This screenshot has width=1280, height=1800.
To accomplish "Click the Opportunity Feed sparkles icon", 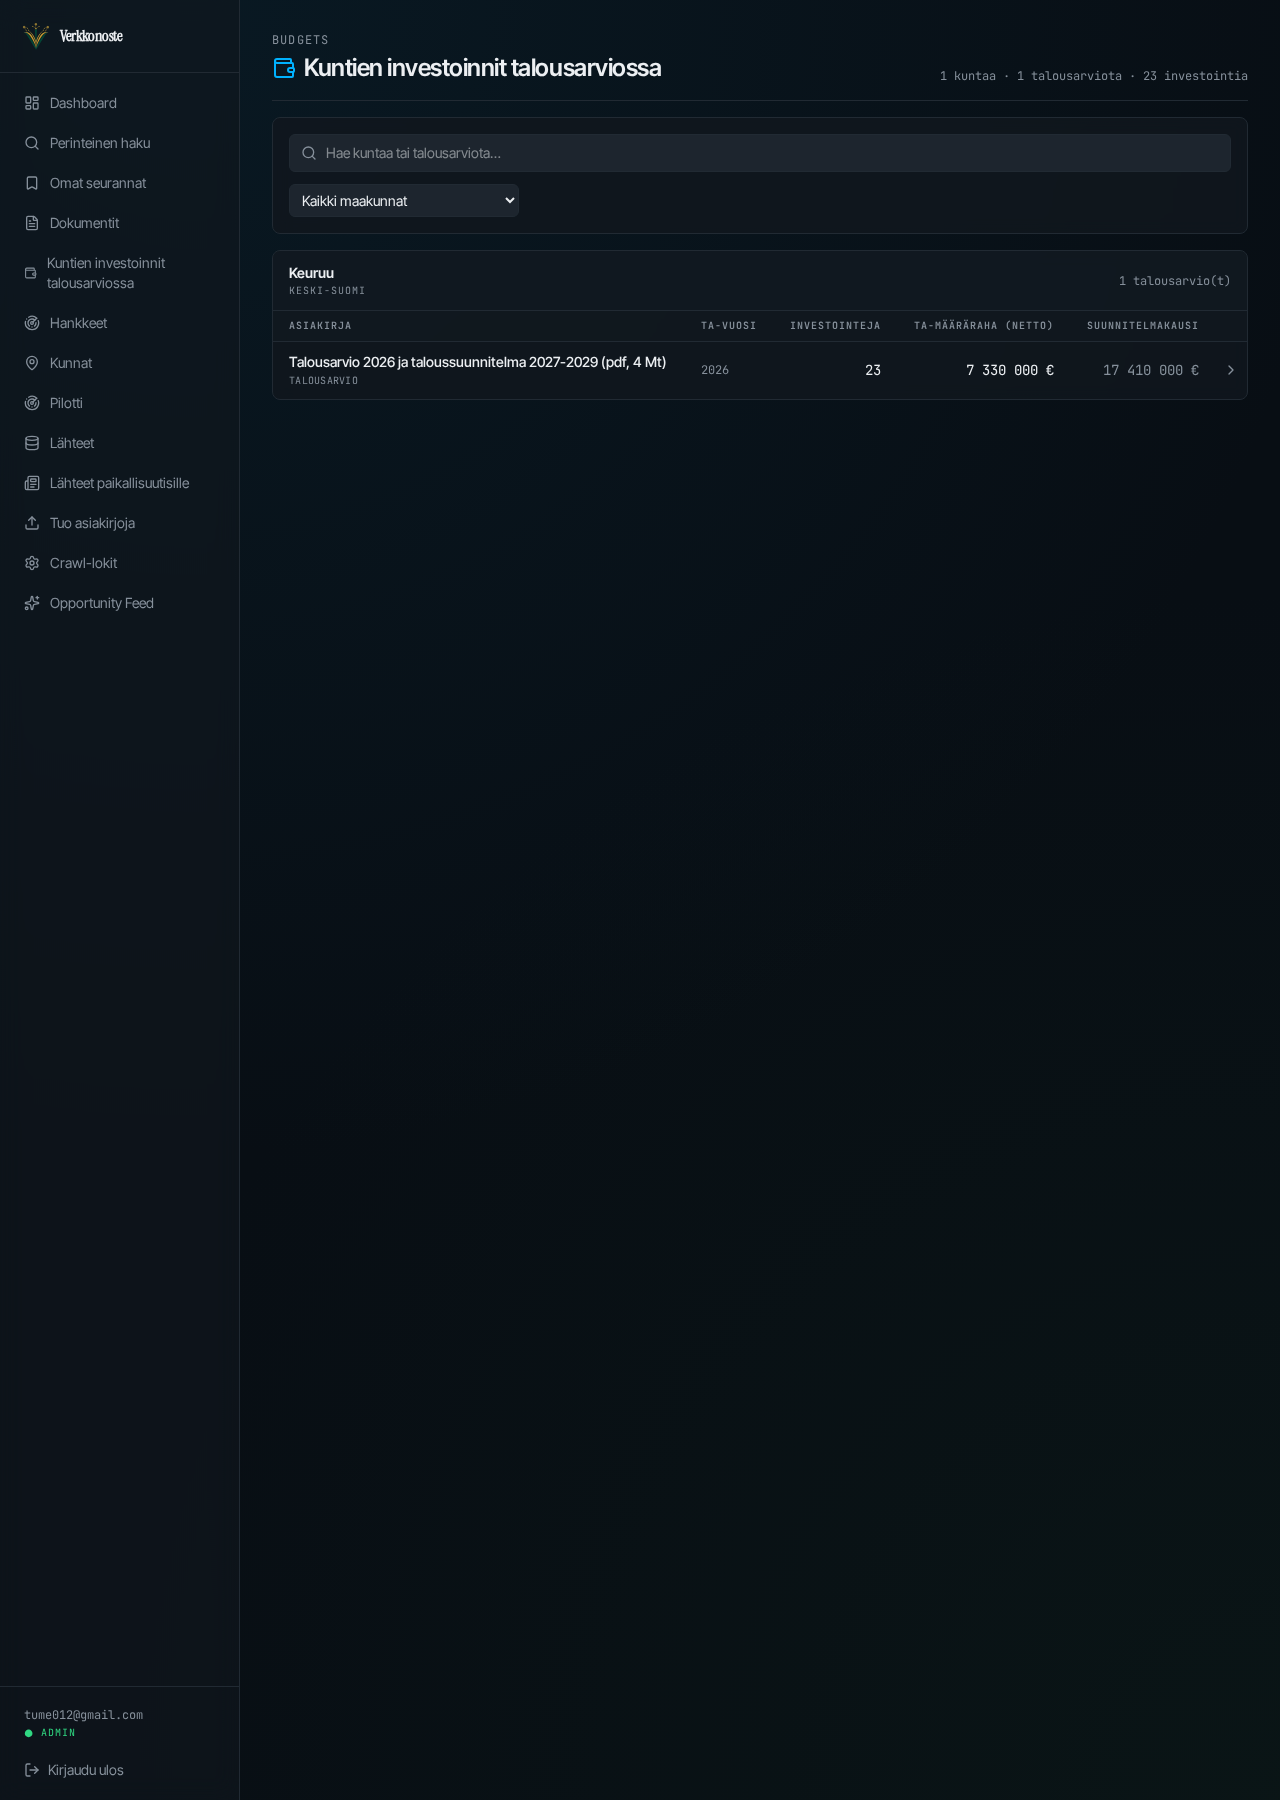I will pyautogui.click(x=32, y=603).
